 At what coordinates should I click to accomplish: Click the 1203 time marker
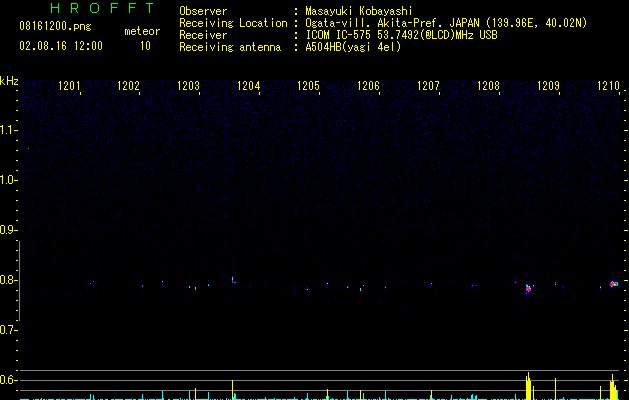coord(189,86)
